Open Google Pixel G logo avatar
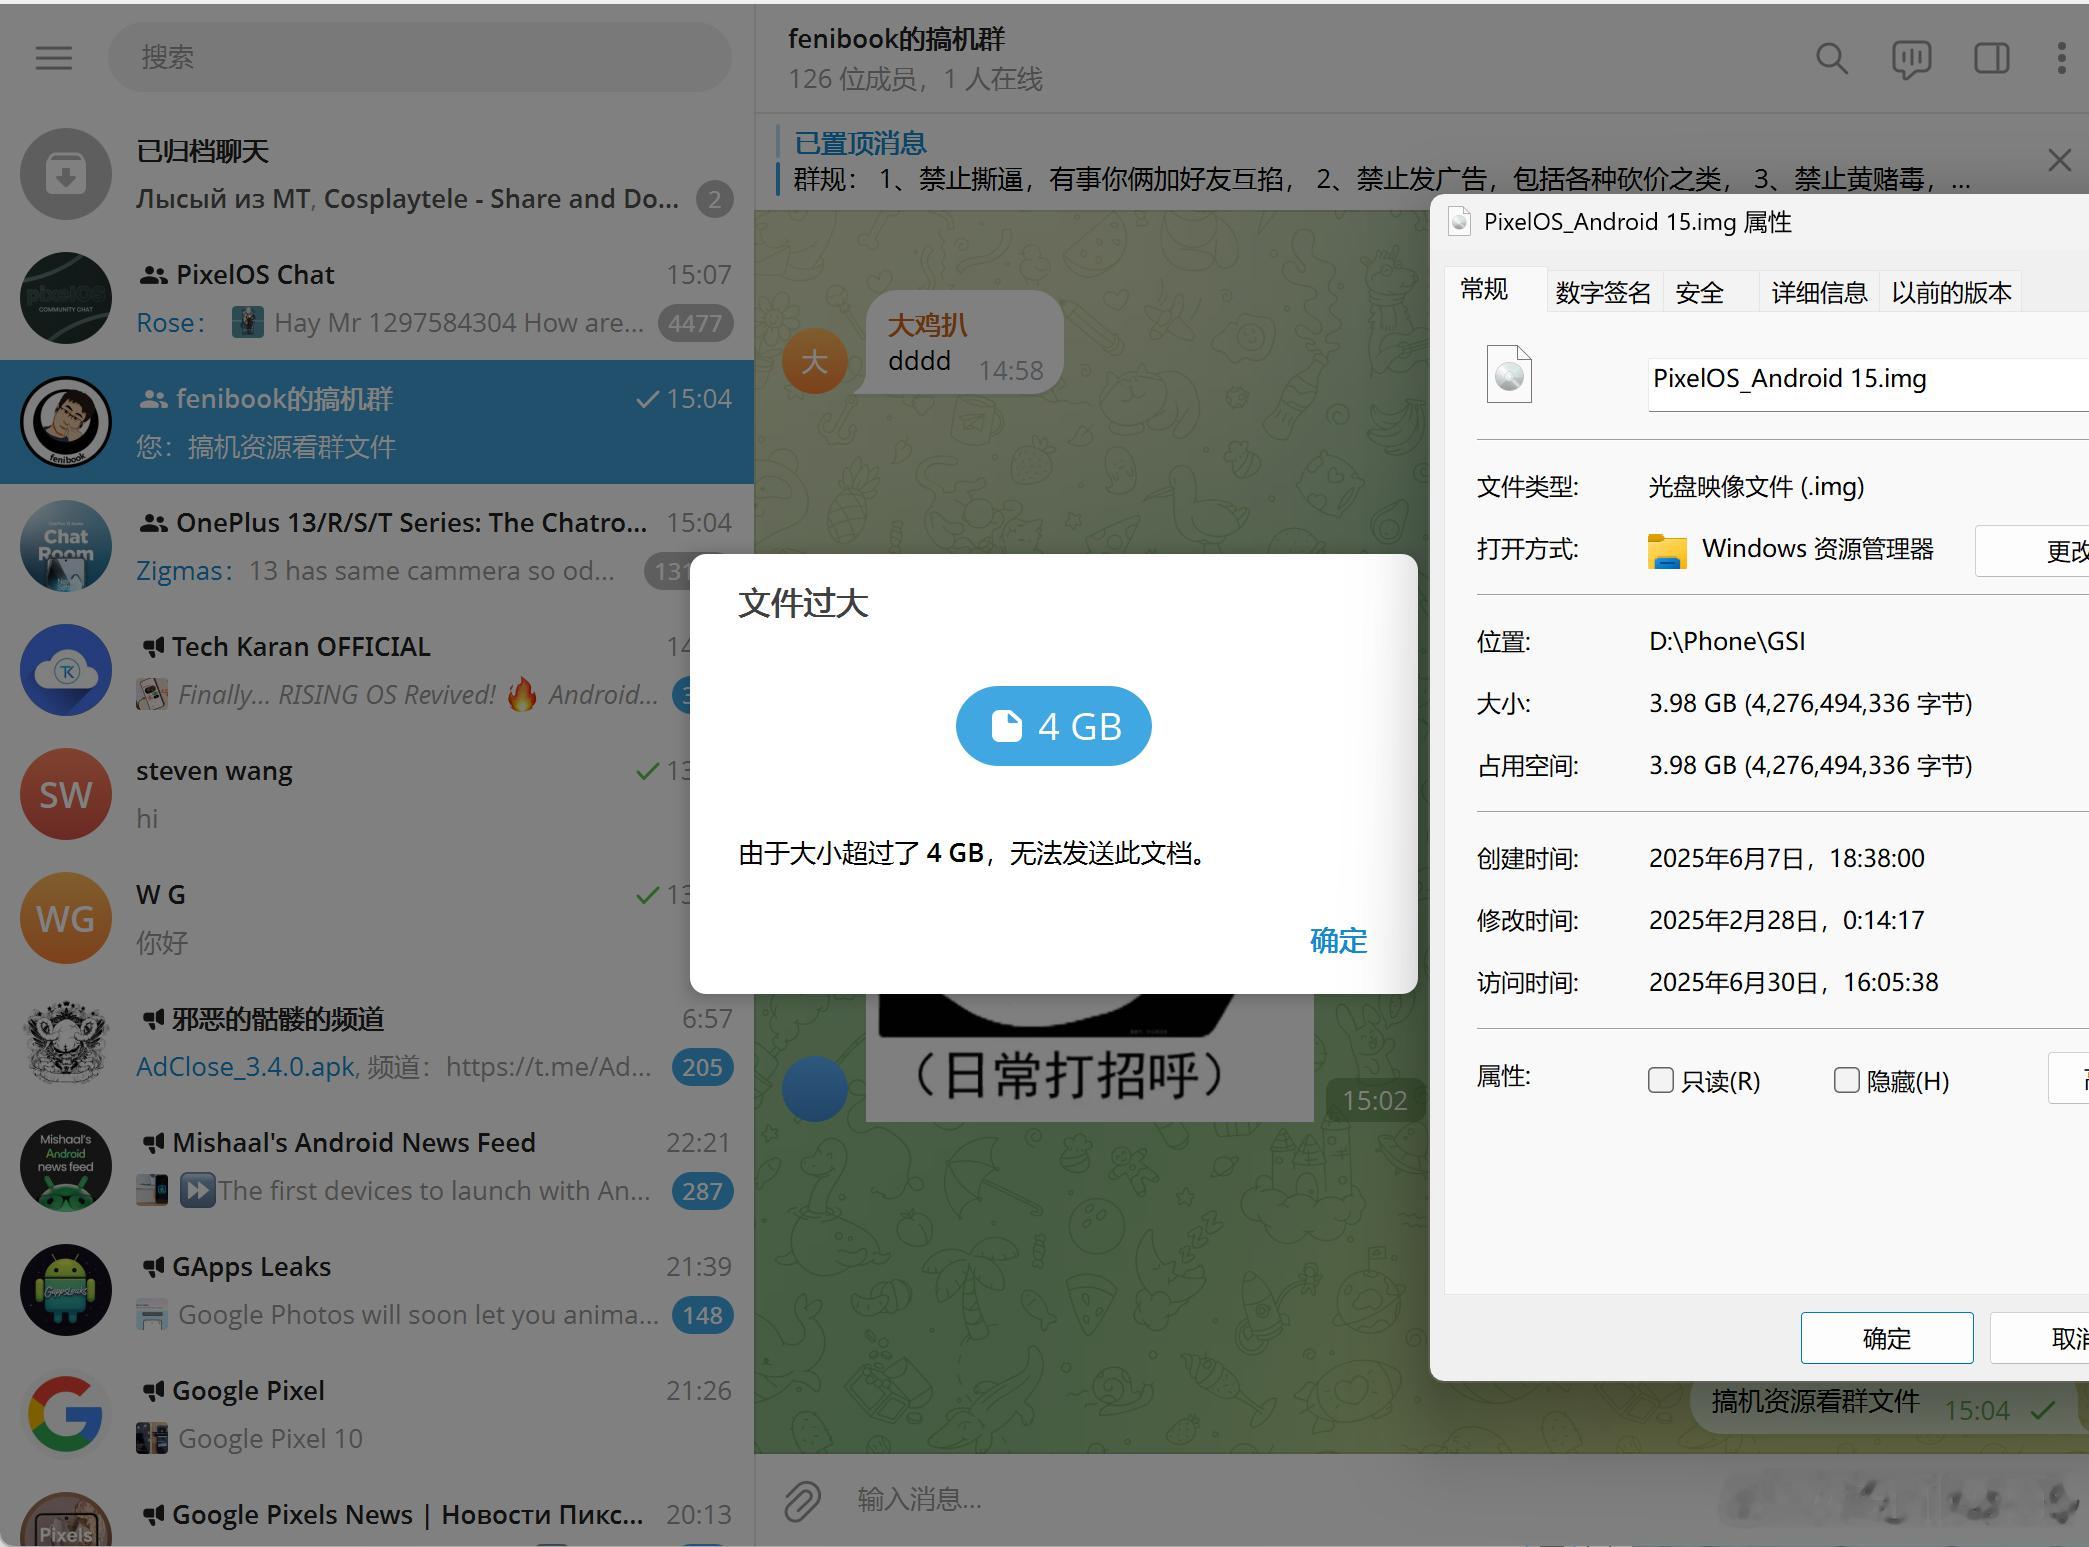The width and height of the screenshot is (2089, 1547). (66, 1414)
